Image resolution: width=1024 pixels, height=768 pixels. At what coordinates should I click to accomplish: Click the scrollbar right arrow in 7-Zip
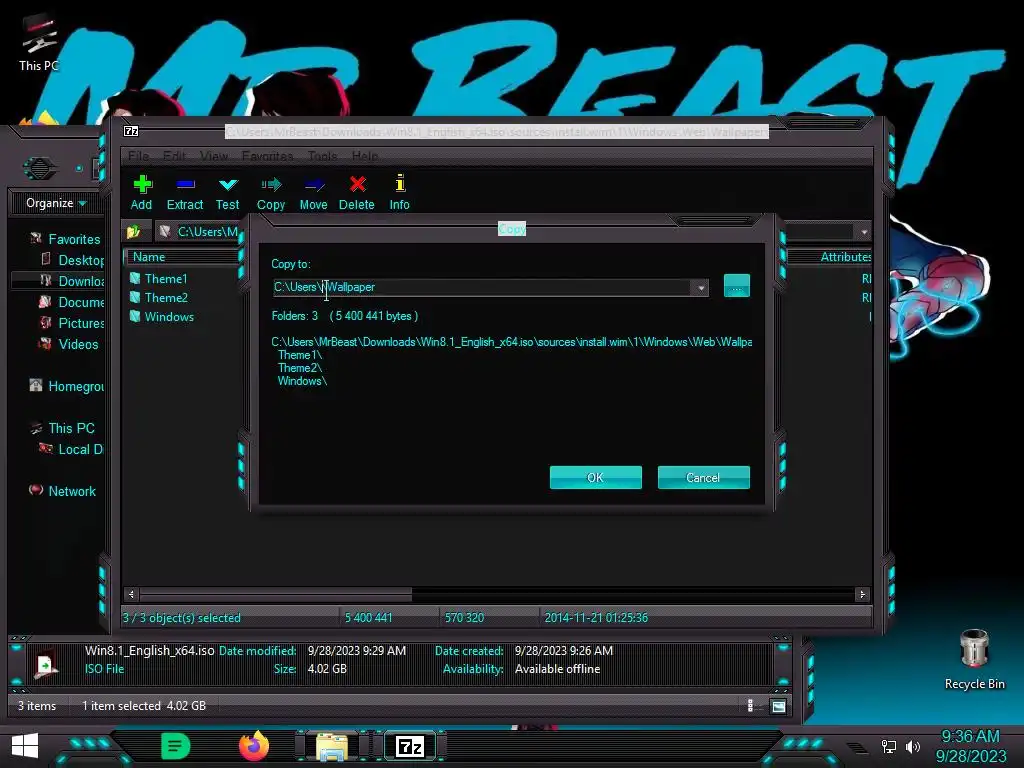tap(862, 594)
